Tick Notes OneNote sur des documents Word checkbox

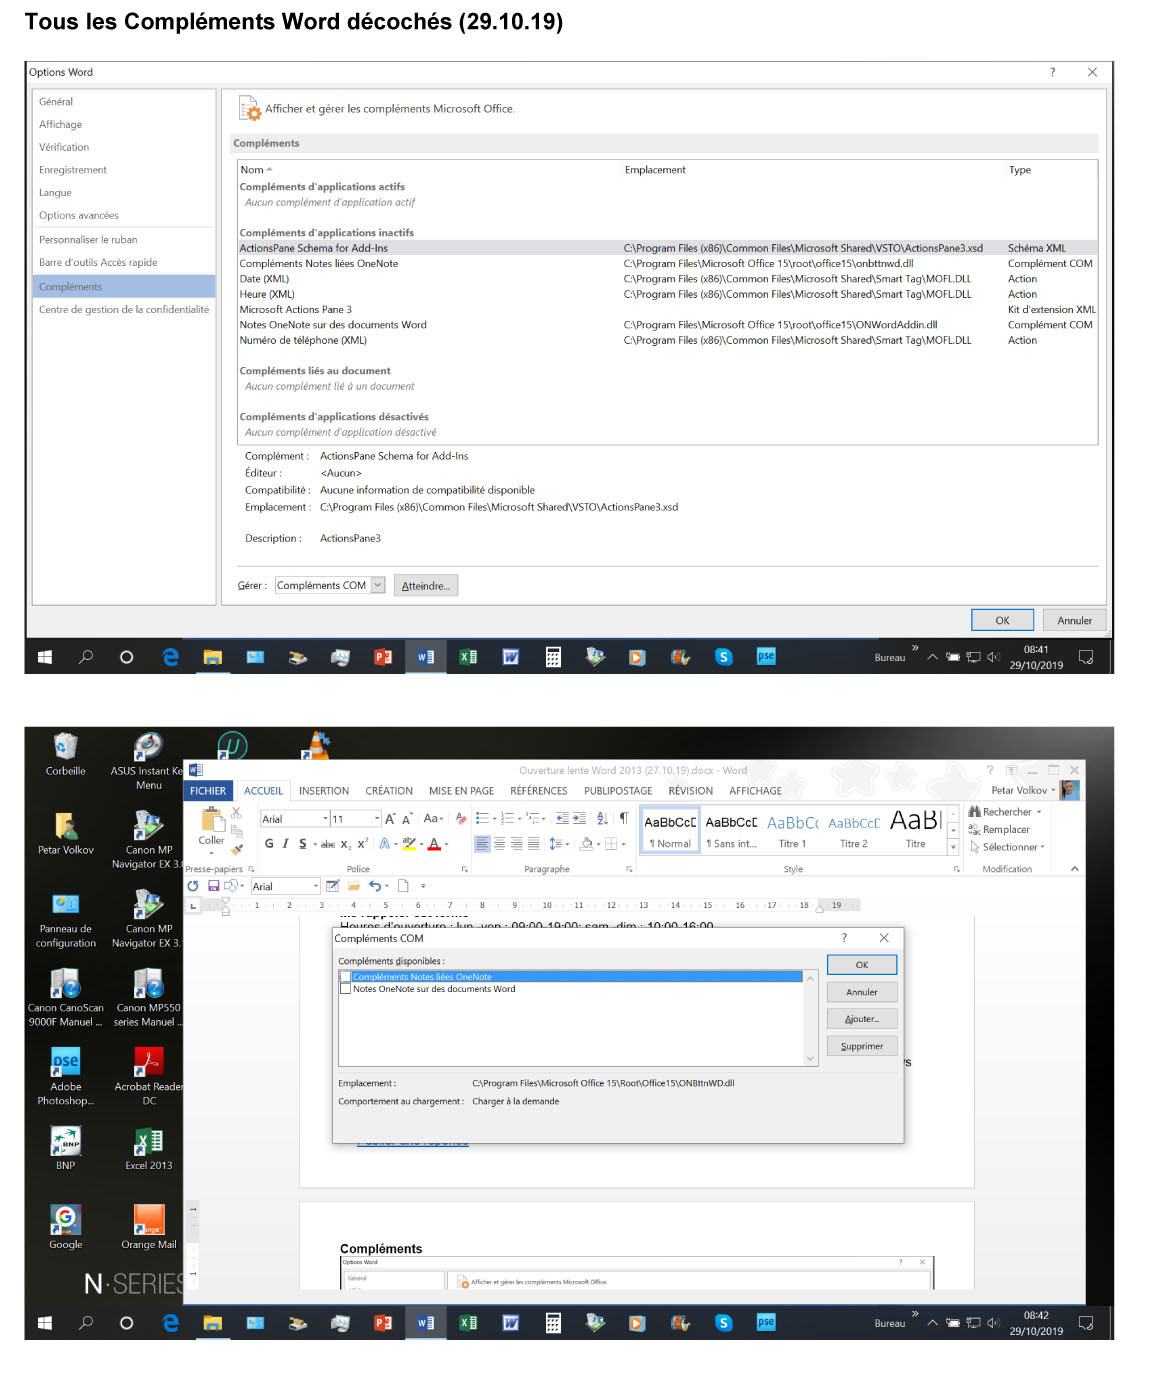pos(345,989)
